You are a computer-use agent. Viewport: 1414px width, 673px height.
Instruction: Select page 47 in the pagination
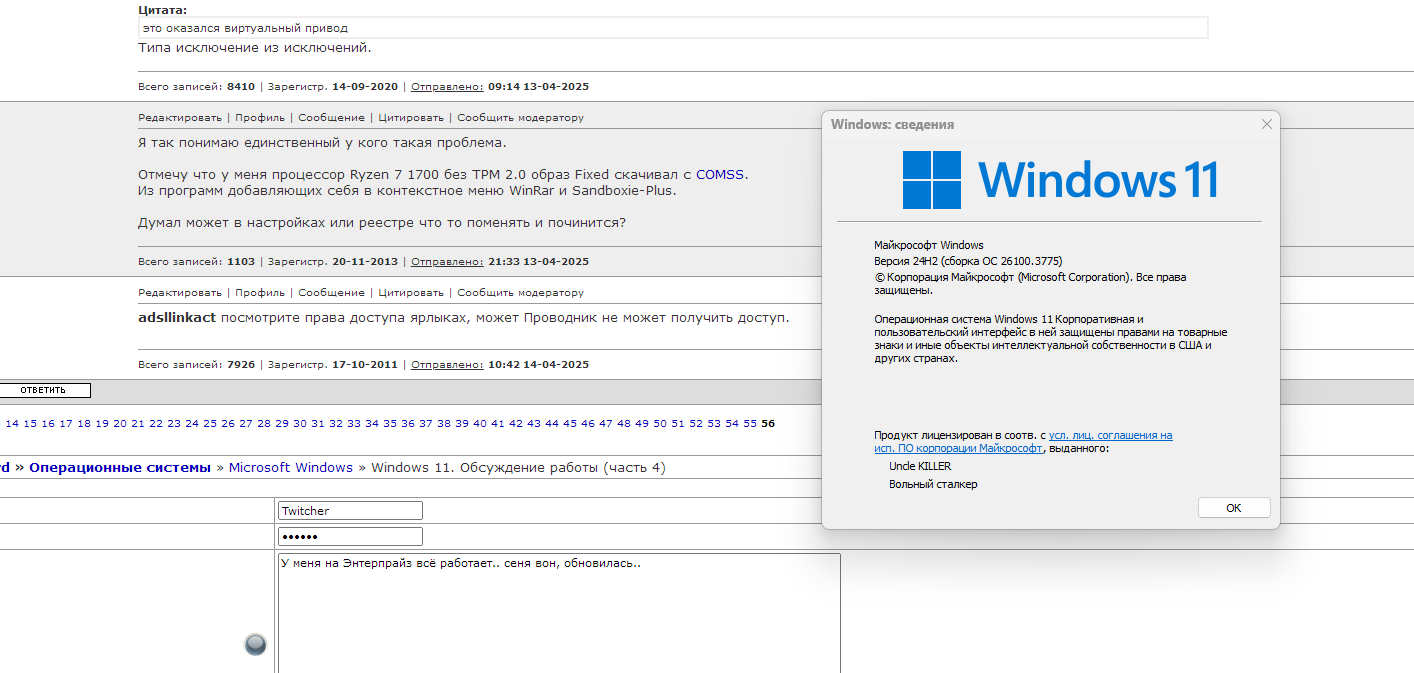tap(606, 424)
